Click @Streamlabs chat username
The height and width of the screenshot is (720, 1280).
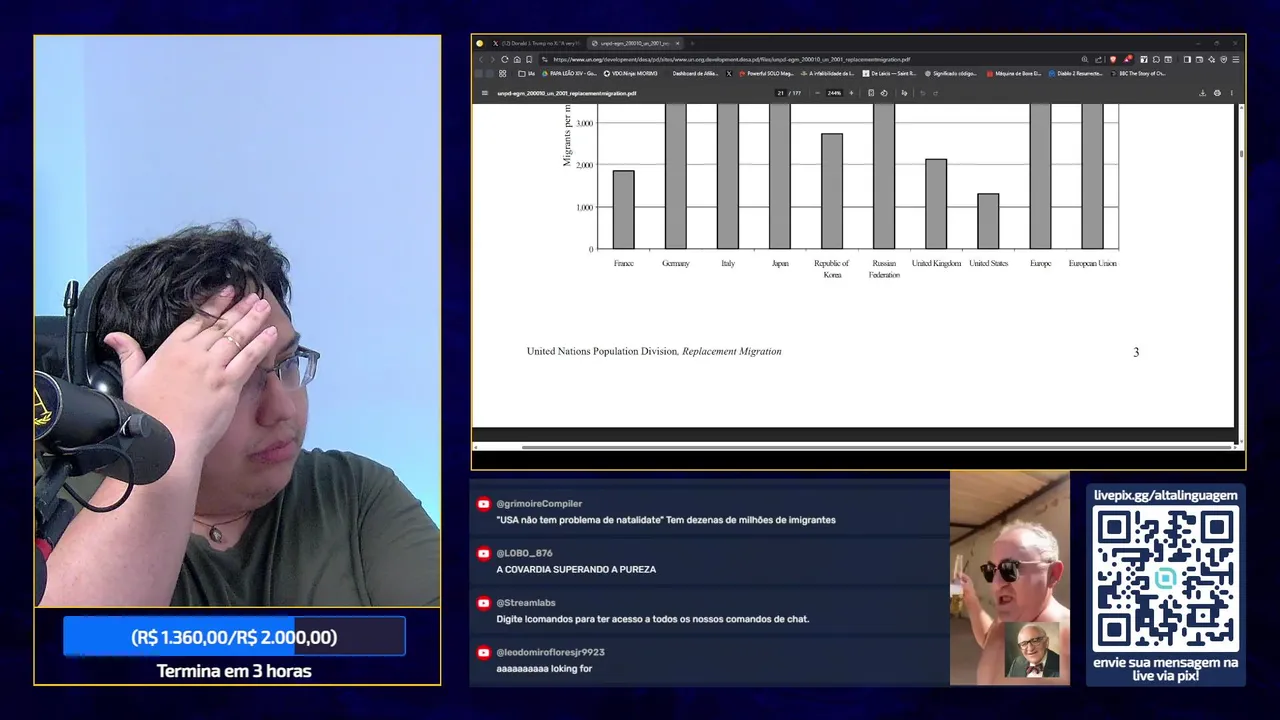pyautogui.click(x=526, y=603)
